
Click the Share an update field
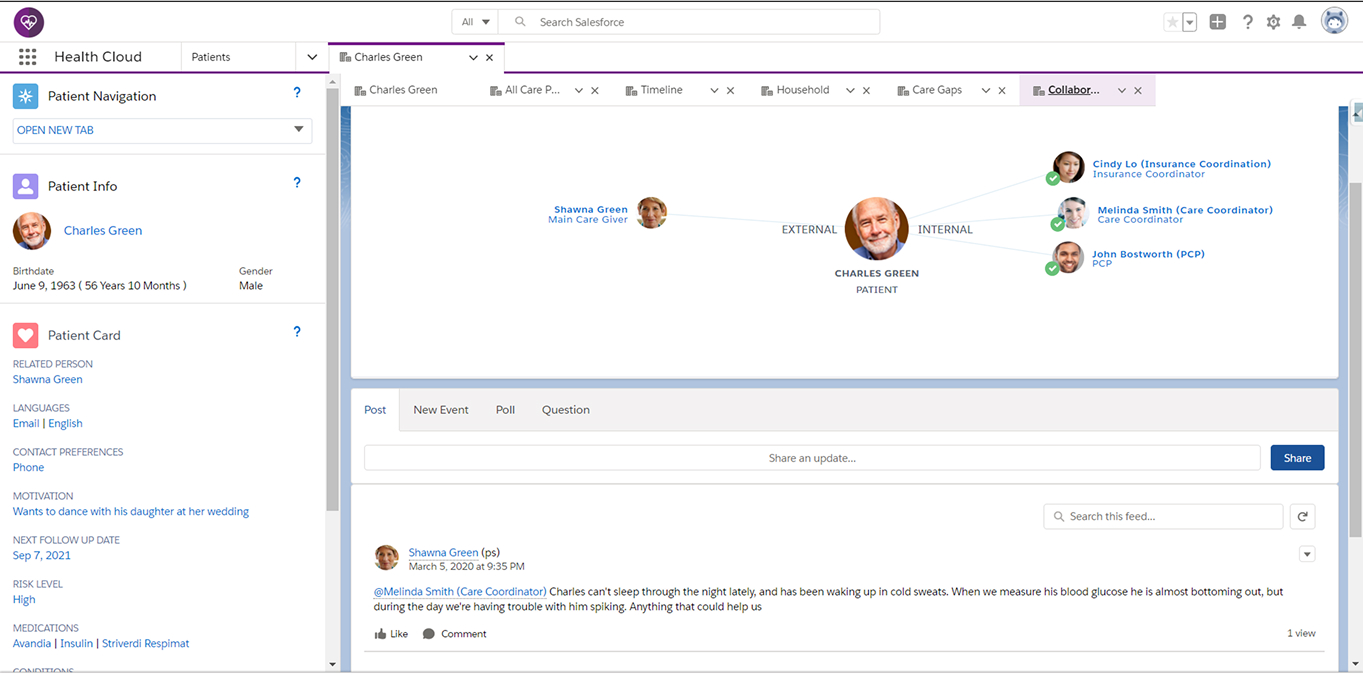tap(812, 458)
